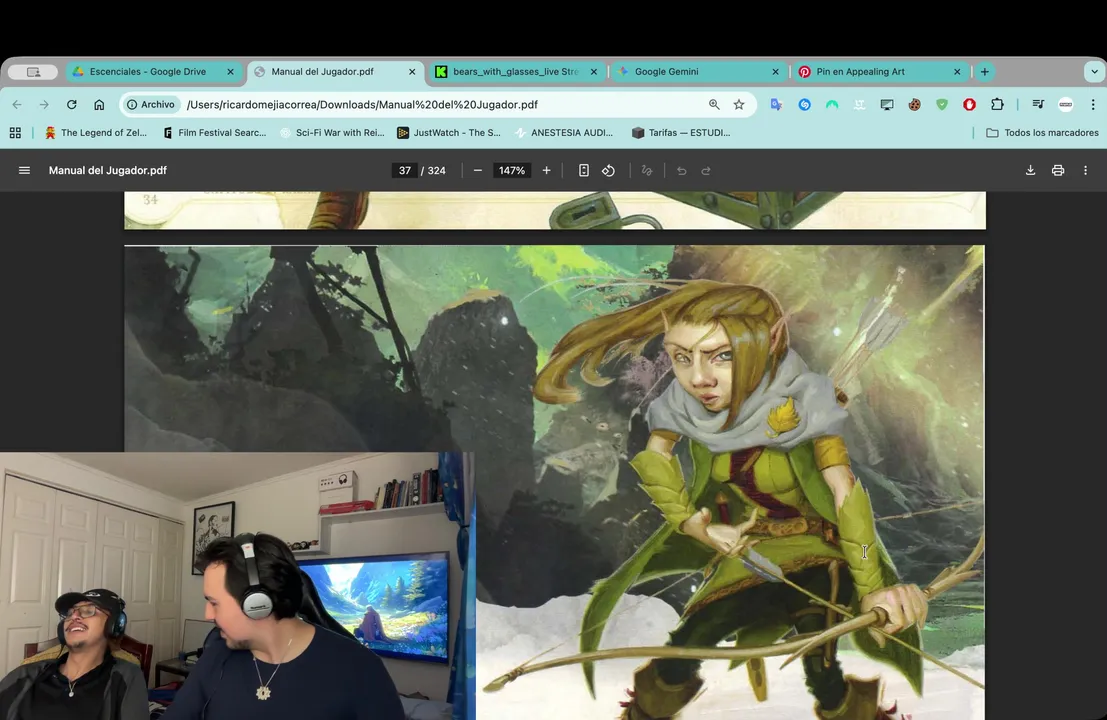Click the fit to page icon

click(x=584, y=170)
